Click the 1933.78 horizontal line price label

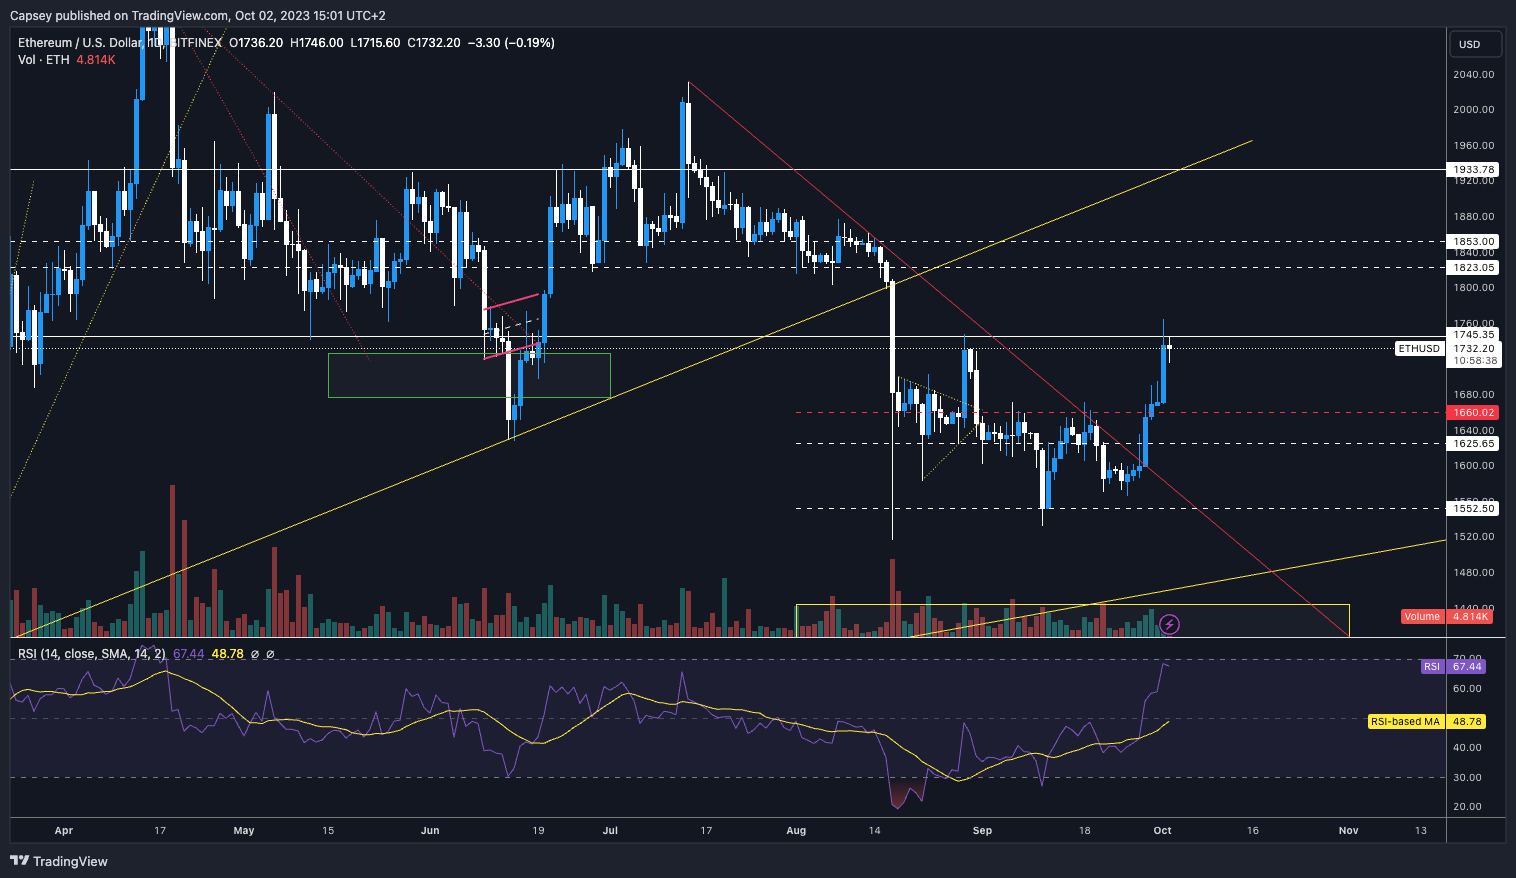1473,170
